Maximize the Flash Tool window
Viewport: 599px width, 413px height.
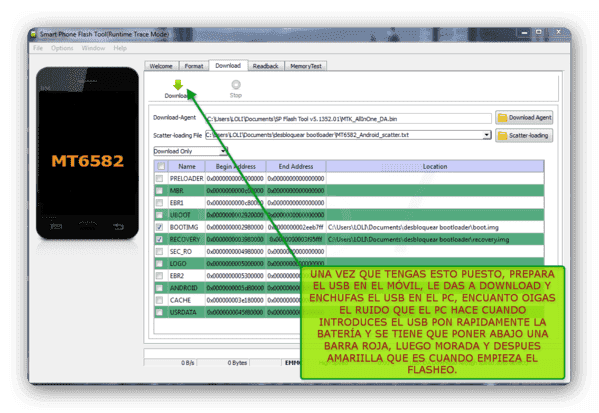click(x=539, y=32)
